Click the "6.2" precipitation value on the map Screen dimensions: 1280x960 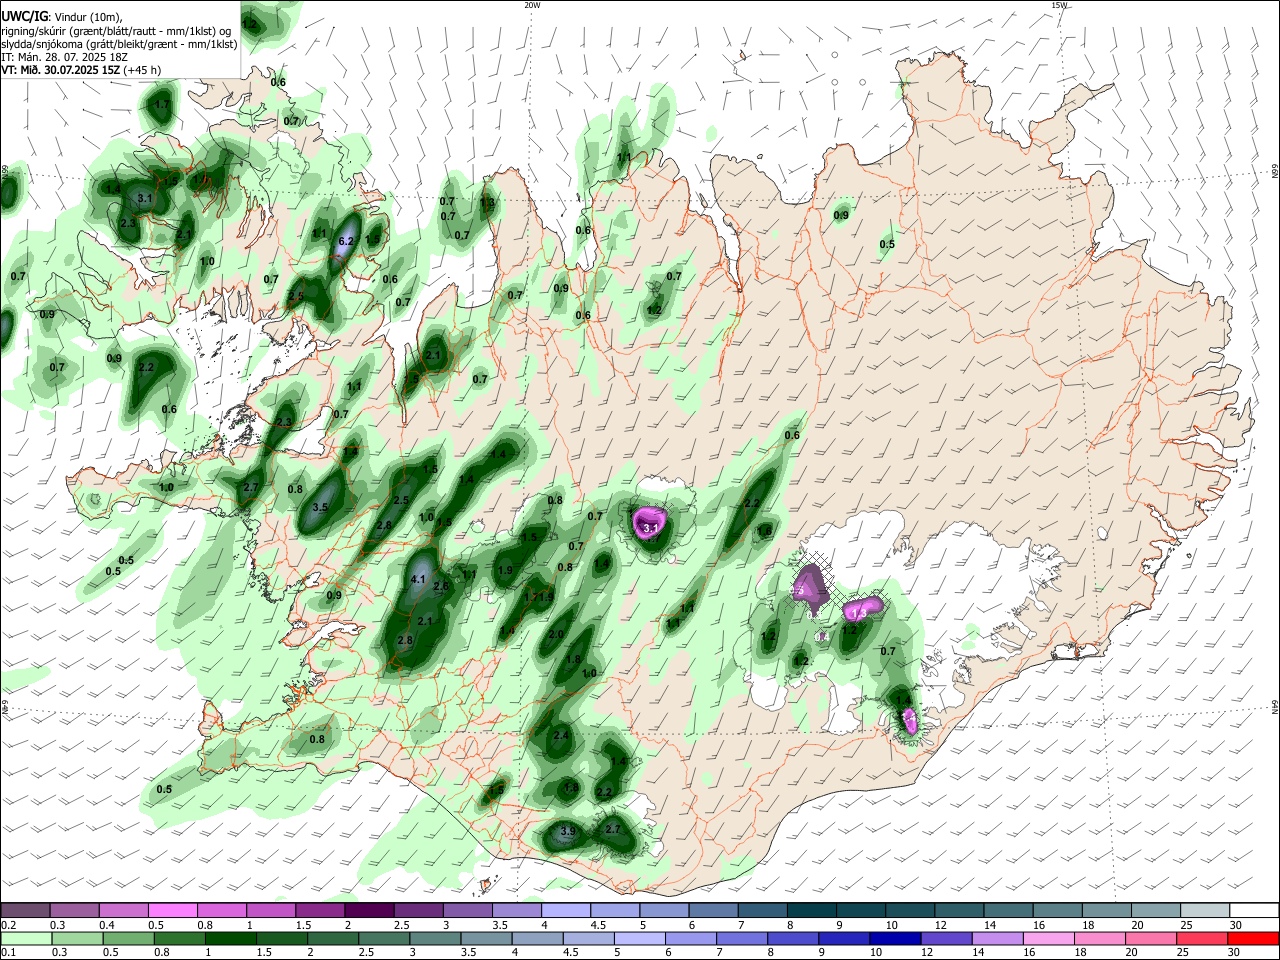point(347,241)
